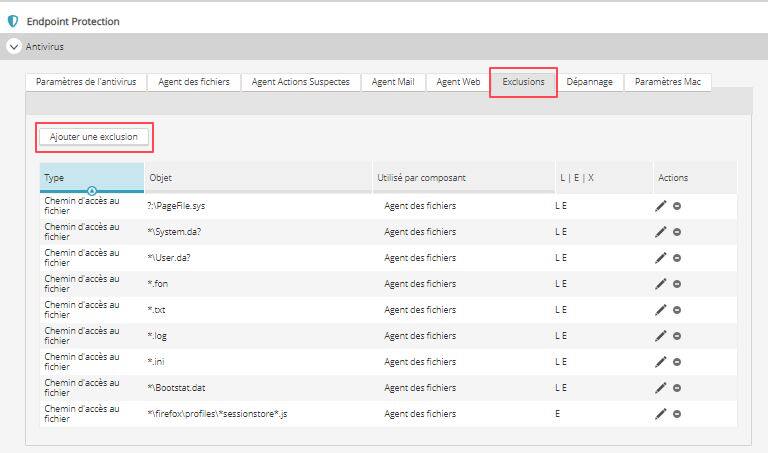Viewport: 768px width, 453px height.
Task: Edit the *.ini exclusion with pencil
Action: point(660,361)
